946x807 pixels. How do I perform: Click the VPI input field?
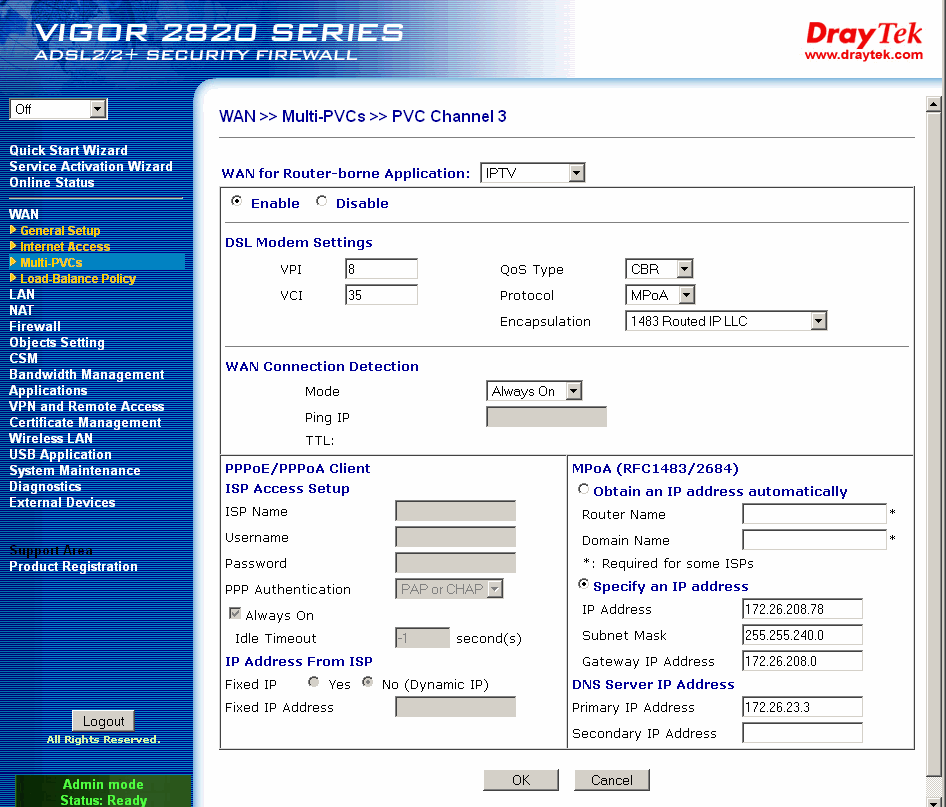tap(381, 269)
